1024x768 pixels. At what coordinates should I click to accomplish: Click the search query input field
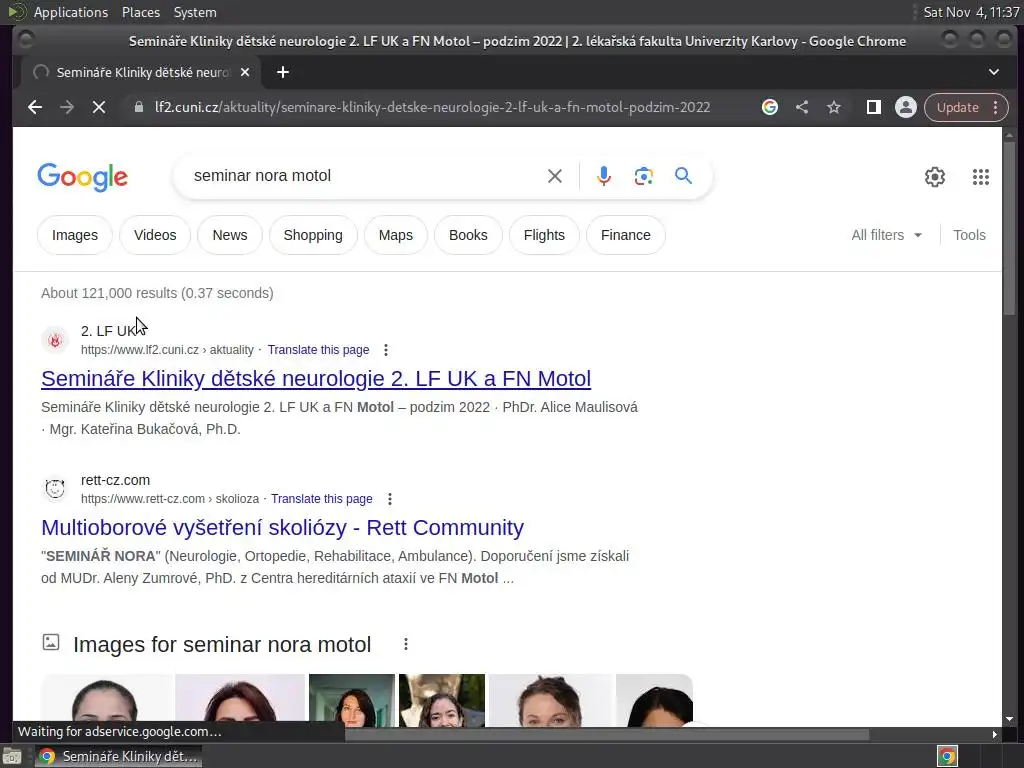366,176
